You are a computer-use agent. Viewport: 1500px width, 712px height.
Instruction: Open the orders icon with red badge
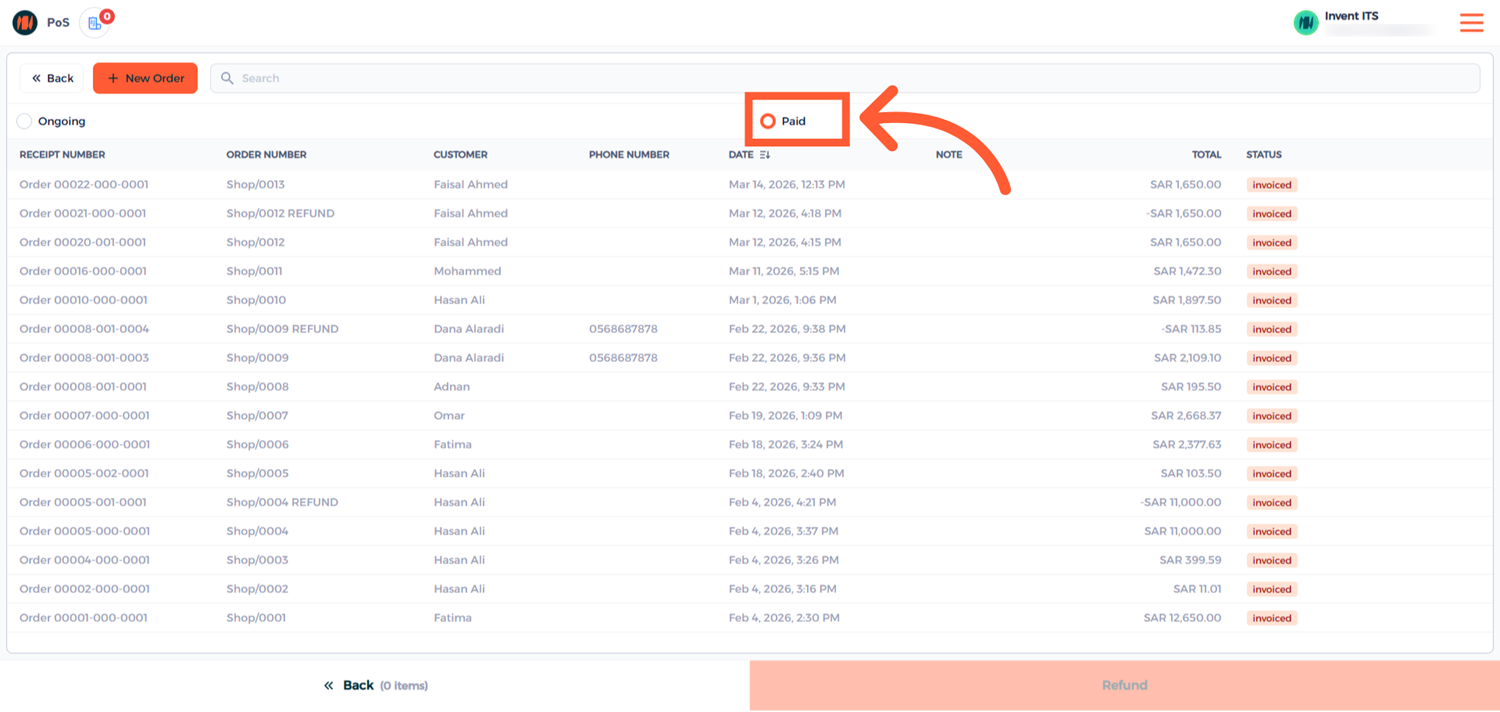[x=95, y=22]
